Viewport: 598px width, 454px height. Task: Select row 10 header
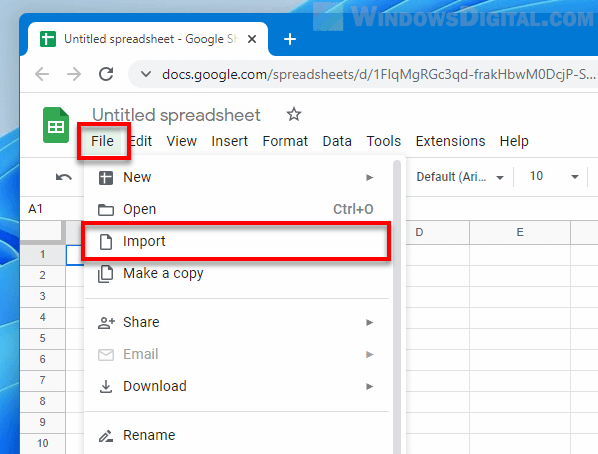coord(43,443)
